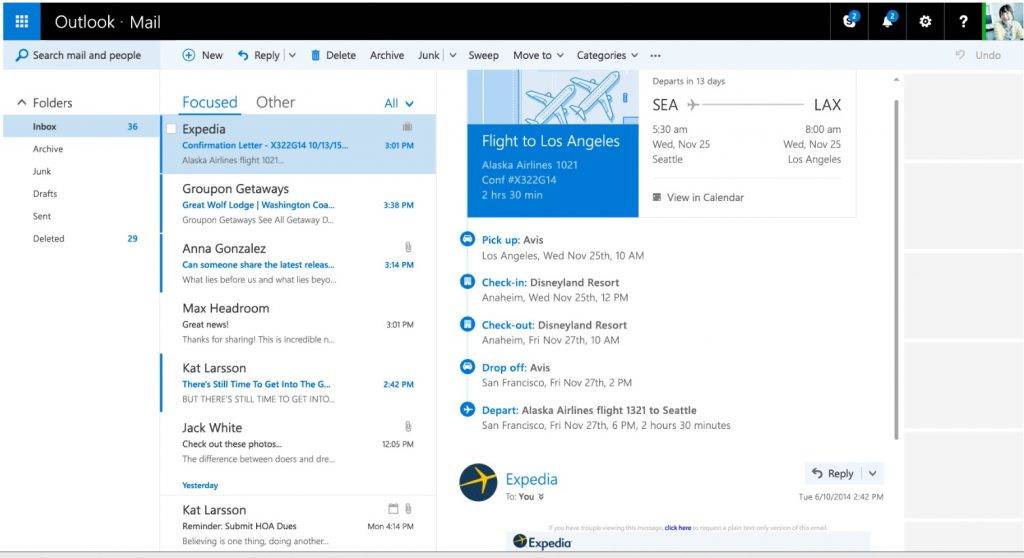Image resolution: width=1024 pixels, height=558 pixels.
Task: Click the 'click here' plain text link
Action: tap(678, 527)
